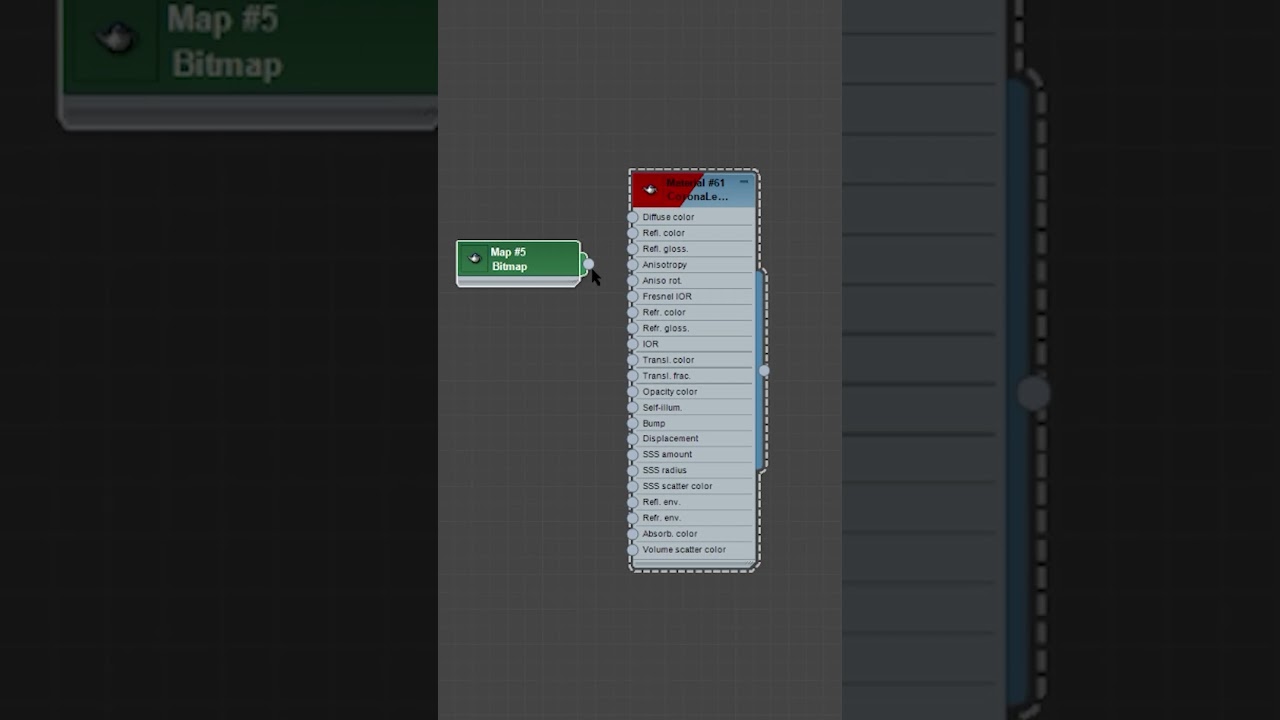Click the Refl. env. input socket
1280x720 pixels.
[632, 502]
